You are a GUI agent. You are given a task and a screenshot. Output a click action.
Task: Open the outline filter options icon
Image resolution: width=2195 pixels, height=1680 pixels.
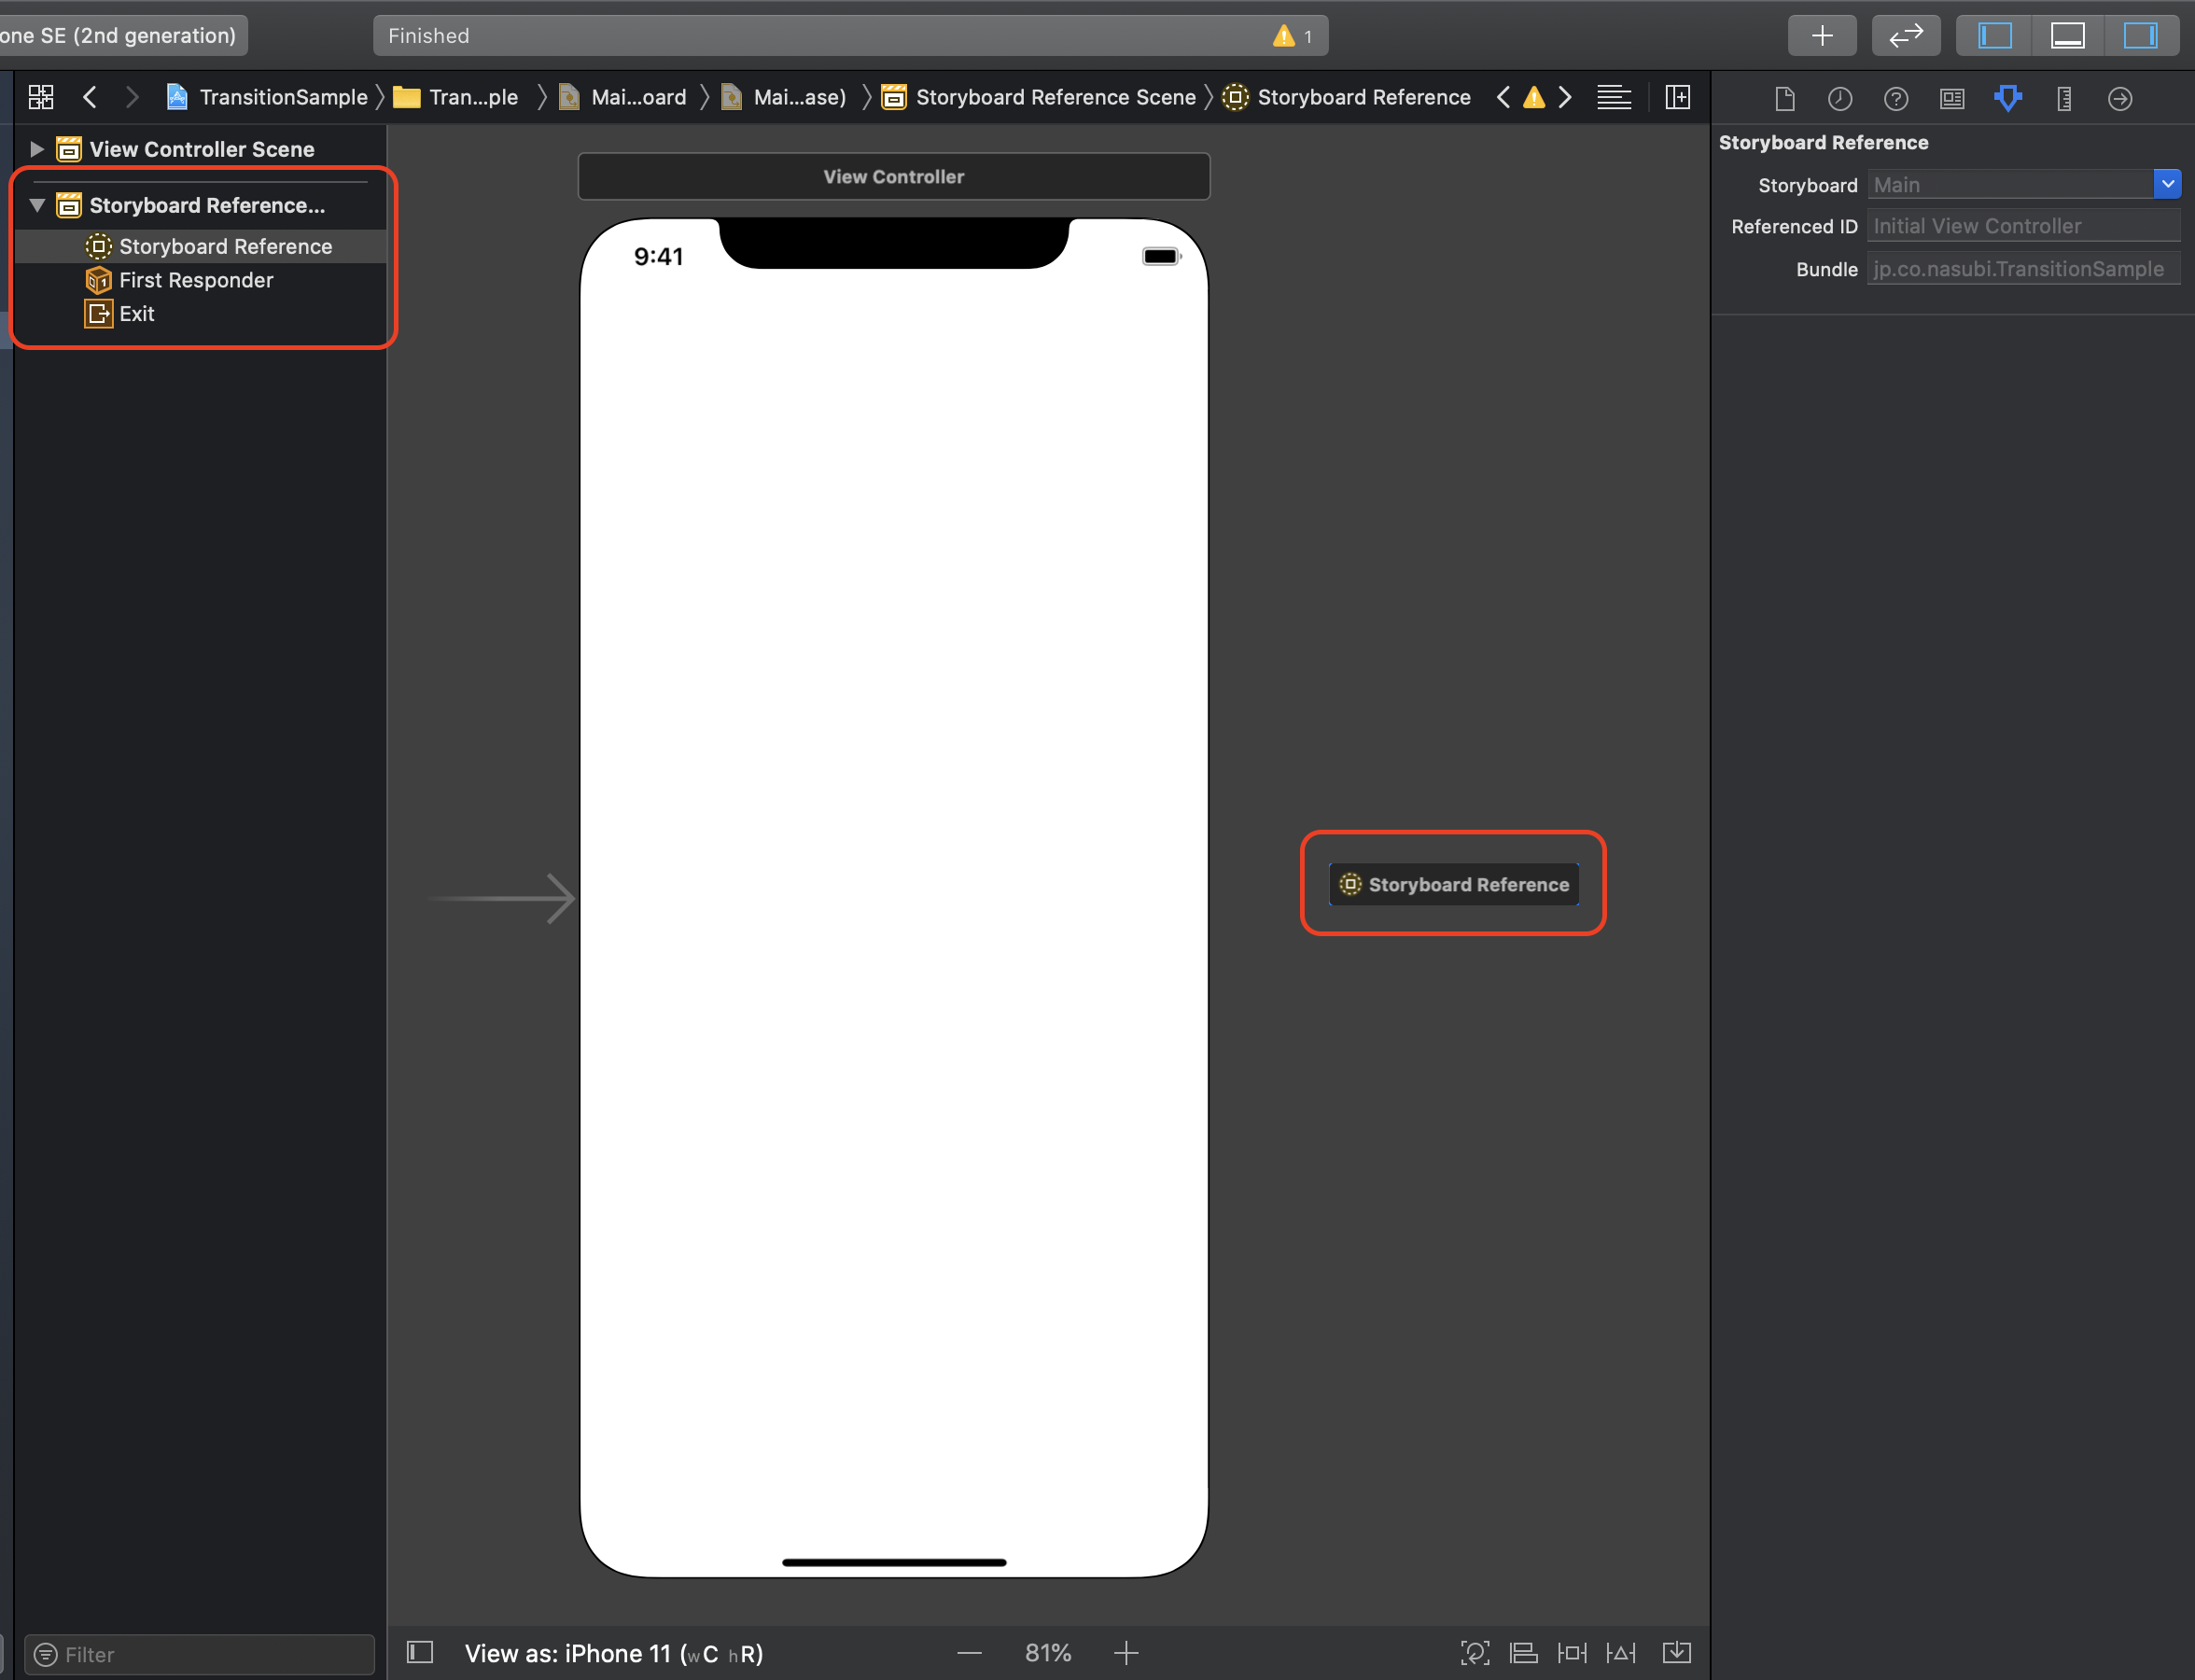(x=46, y=1654)
